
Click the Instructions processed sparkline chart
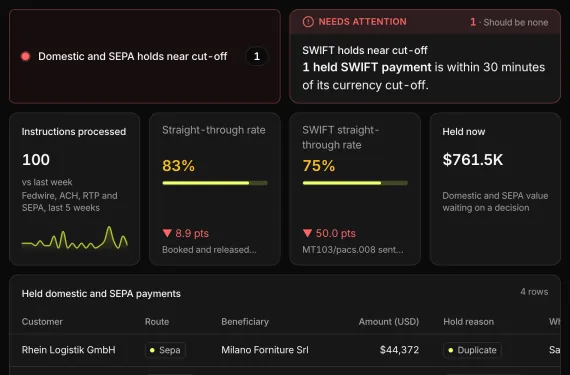tap(75, 238)
